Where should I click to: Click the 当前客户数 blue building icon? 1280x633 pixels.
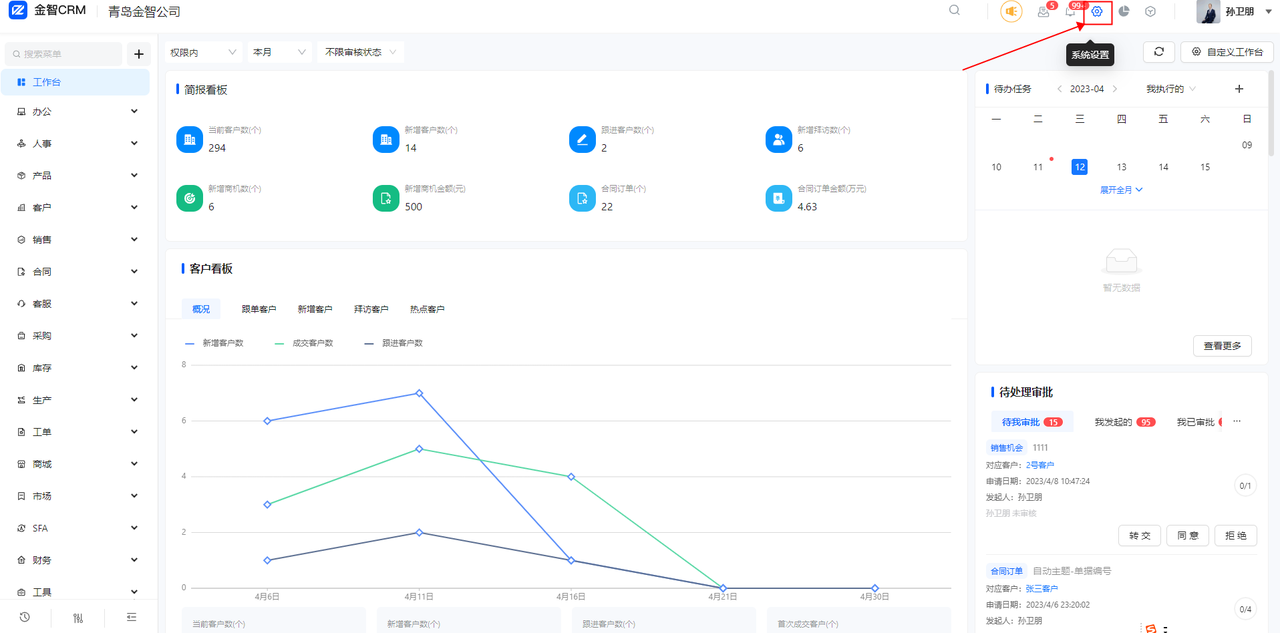click(x=189, y=139)
